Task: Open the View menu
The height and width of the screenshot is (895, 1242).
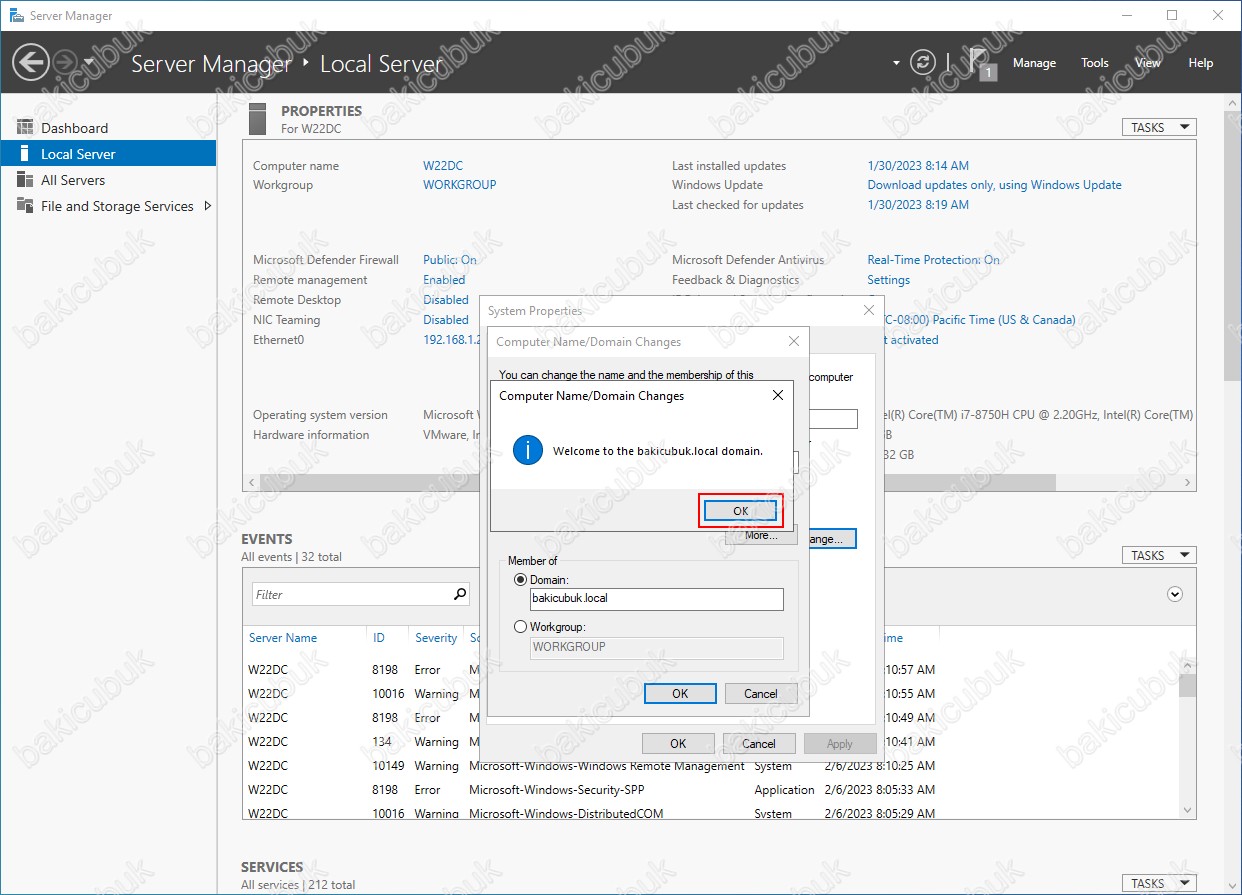Action: tap(1148, 63)
